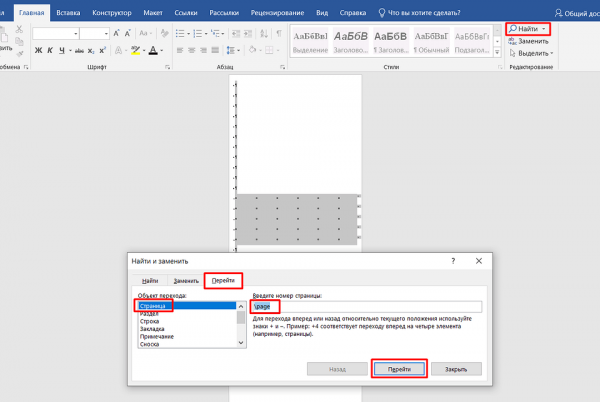This screenshot has width=600, height=402.
Task: Decrease font size
Action: (127, 33)
